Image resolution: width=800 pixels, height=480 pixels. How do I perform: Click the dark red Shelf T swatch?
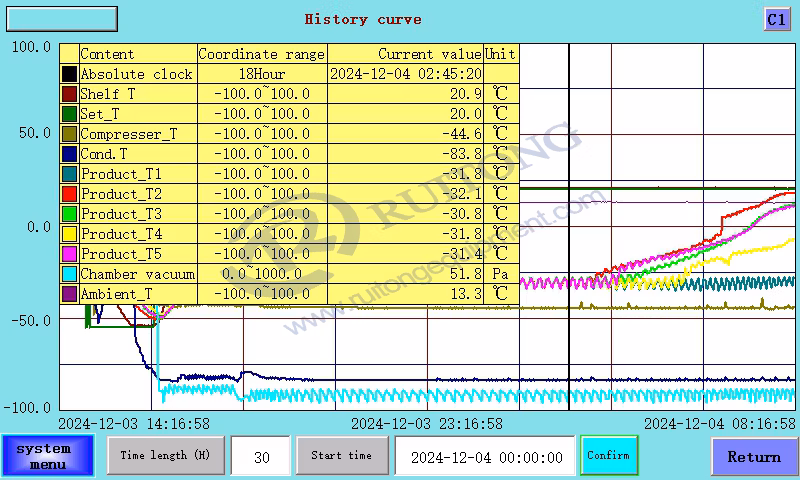tap(69, 94)
